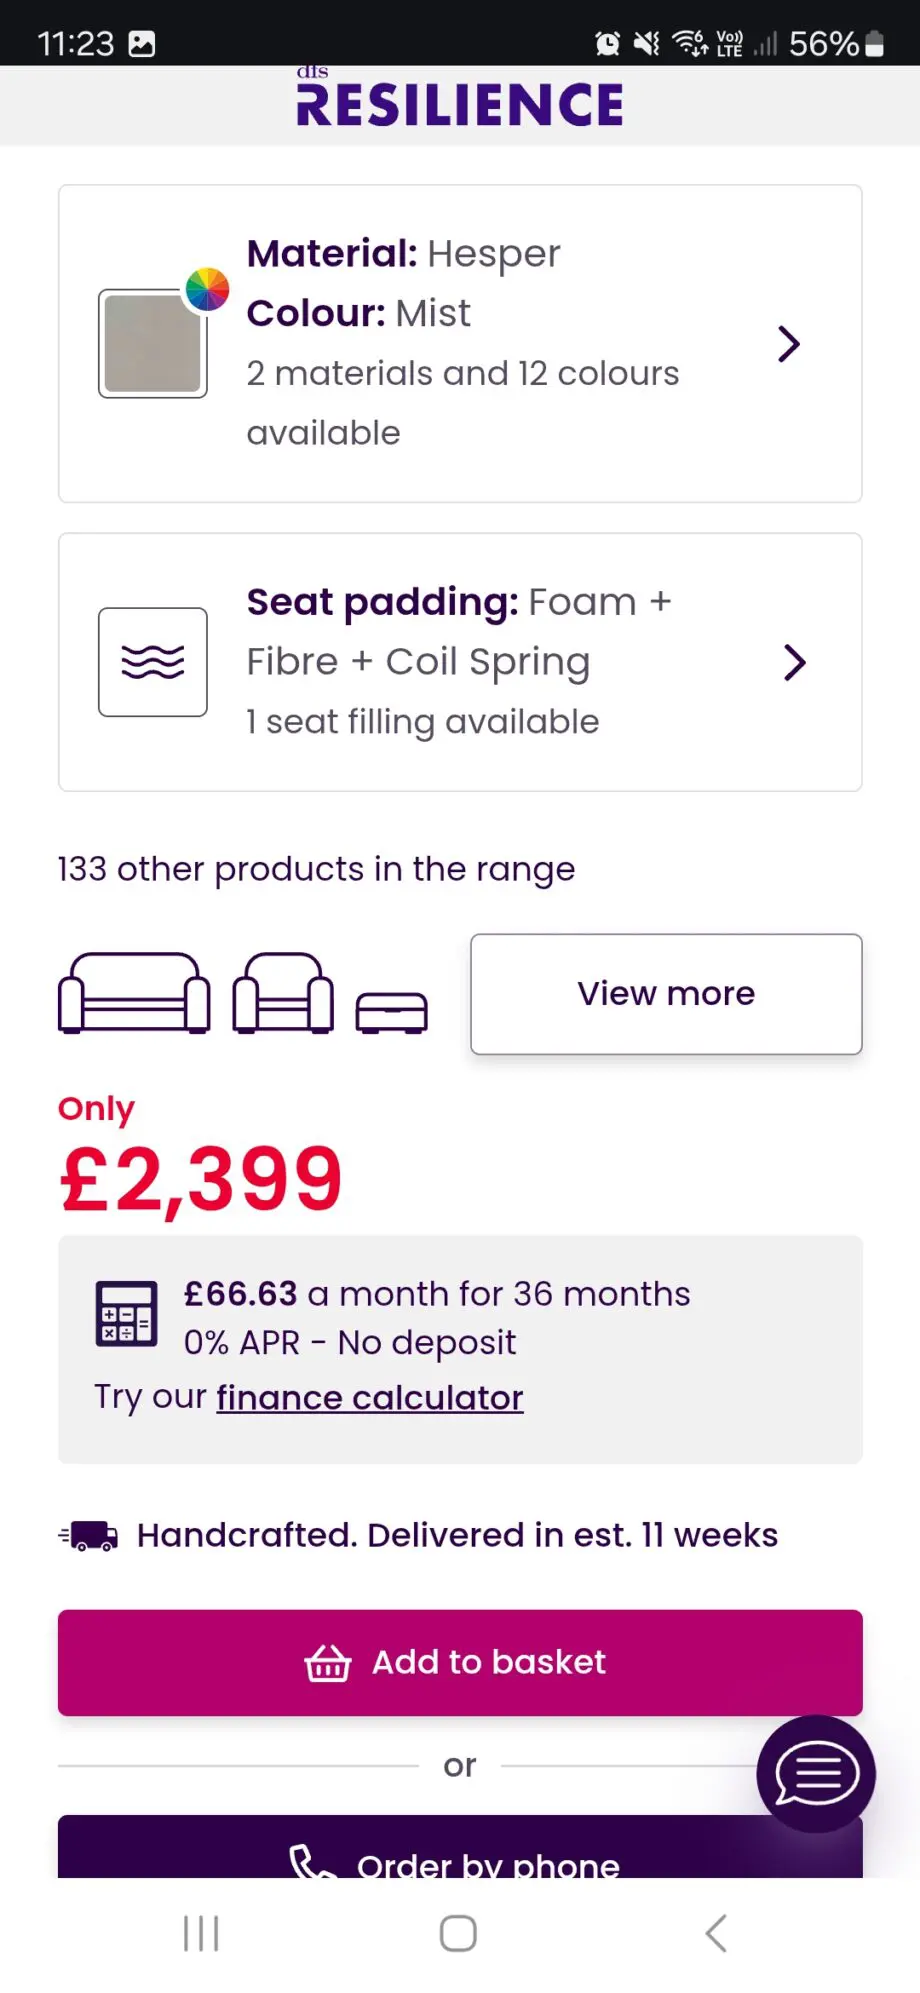The width and height of the screenshot is (920, 1993).
Task: Select the Mist colour swatch
Action: pyautogui.click(x=153, y=343)
